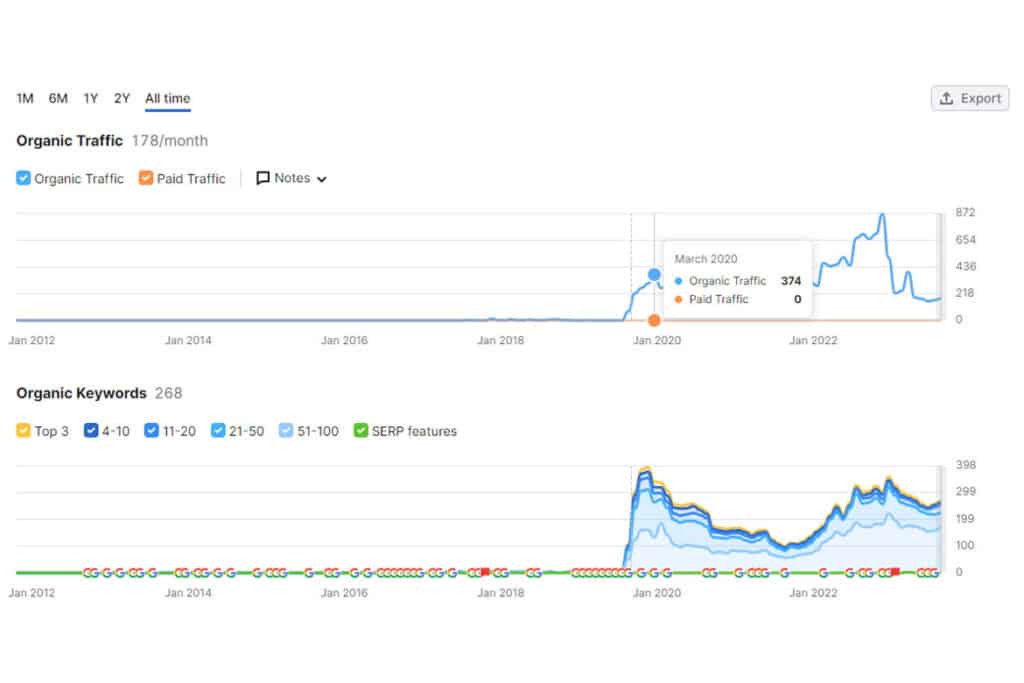Image resolution: width=1024 pixels, height=683 pixels.
Task: Toggle the Paid Traffic checkbox
Action: pyautogui.click(x=146, y=178)
